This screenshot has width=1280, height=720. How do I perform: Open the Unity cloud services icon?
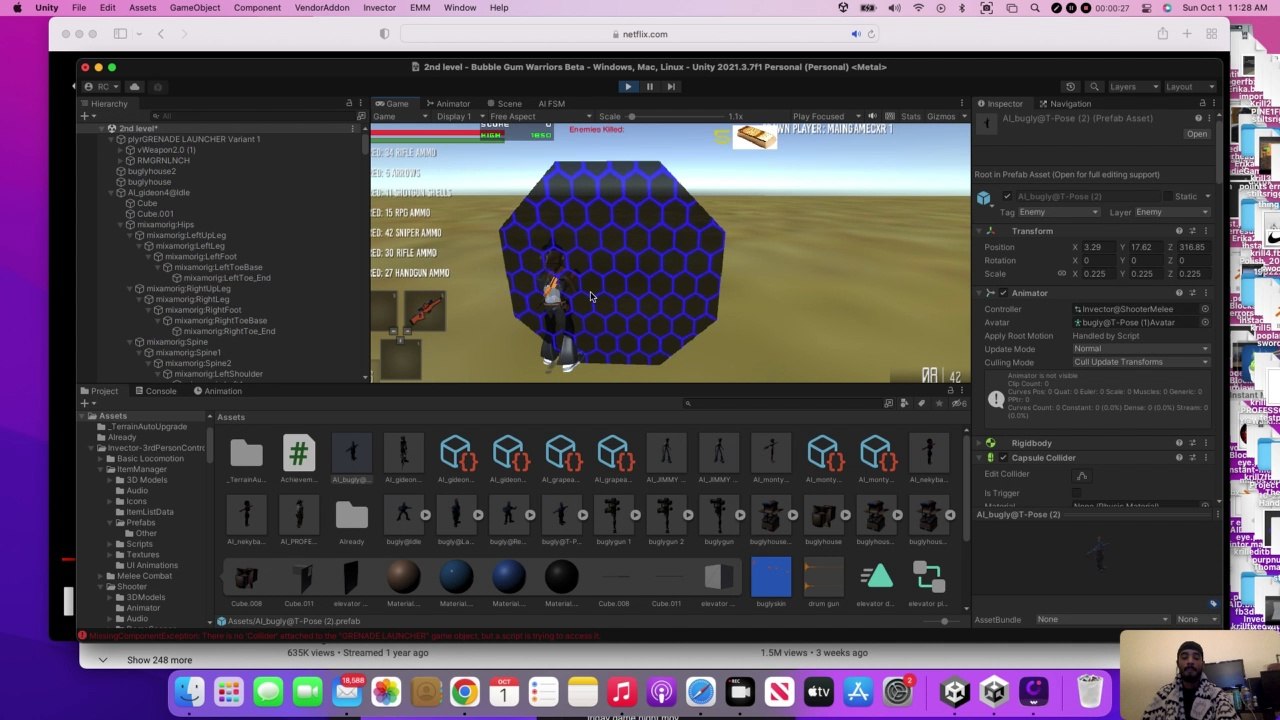(135, 86)
